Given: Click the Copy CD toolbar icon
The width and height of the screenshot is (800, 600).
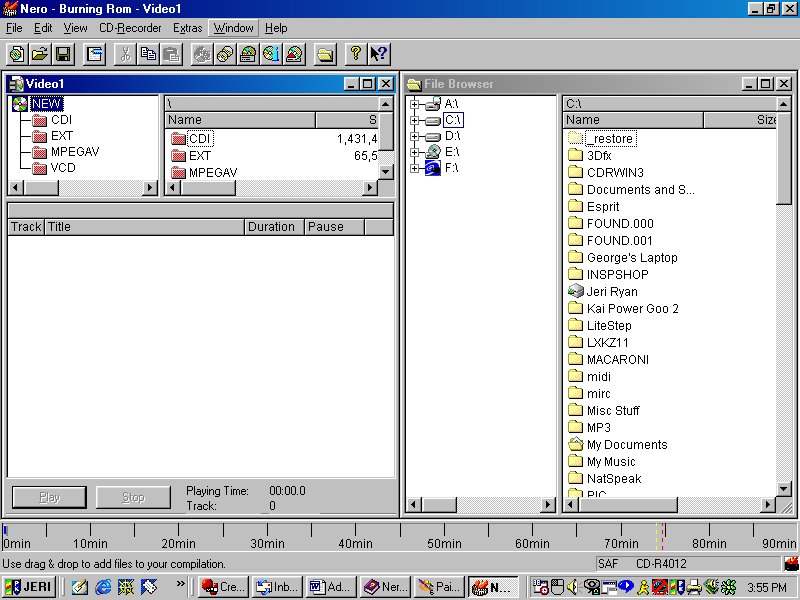Looking at the screenshot, I should click(224, 54).
